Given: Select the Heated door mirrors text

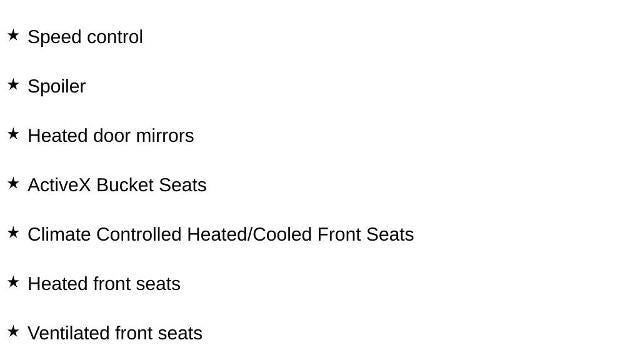Looking at the screenshot, I should click(111, 136).
